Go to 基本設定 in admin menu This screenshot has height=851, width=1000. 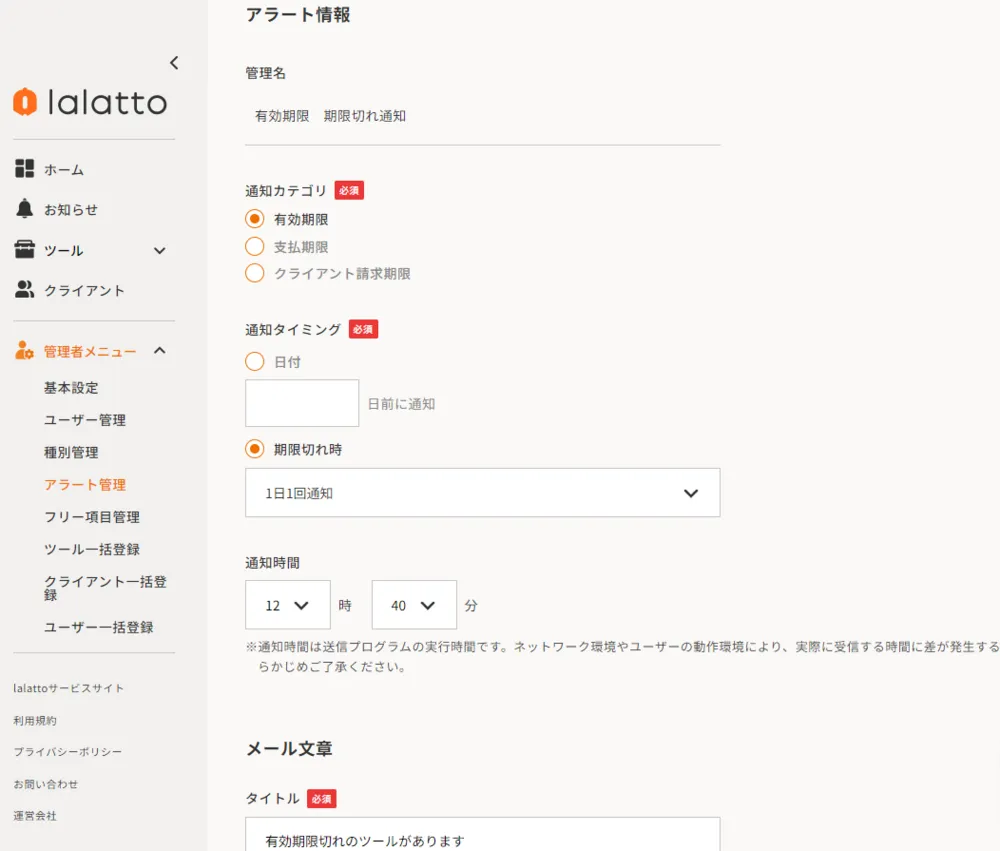71,388
